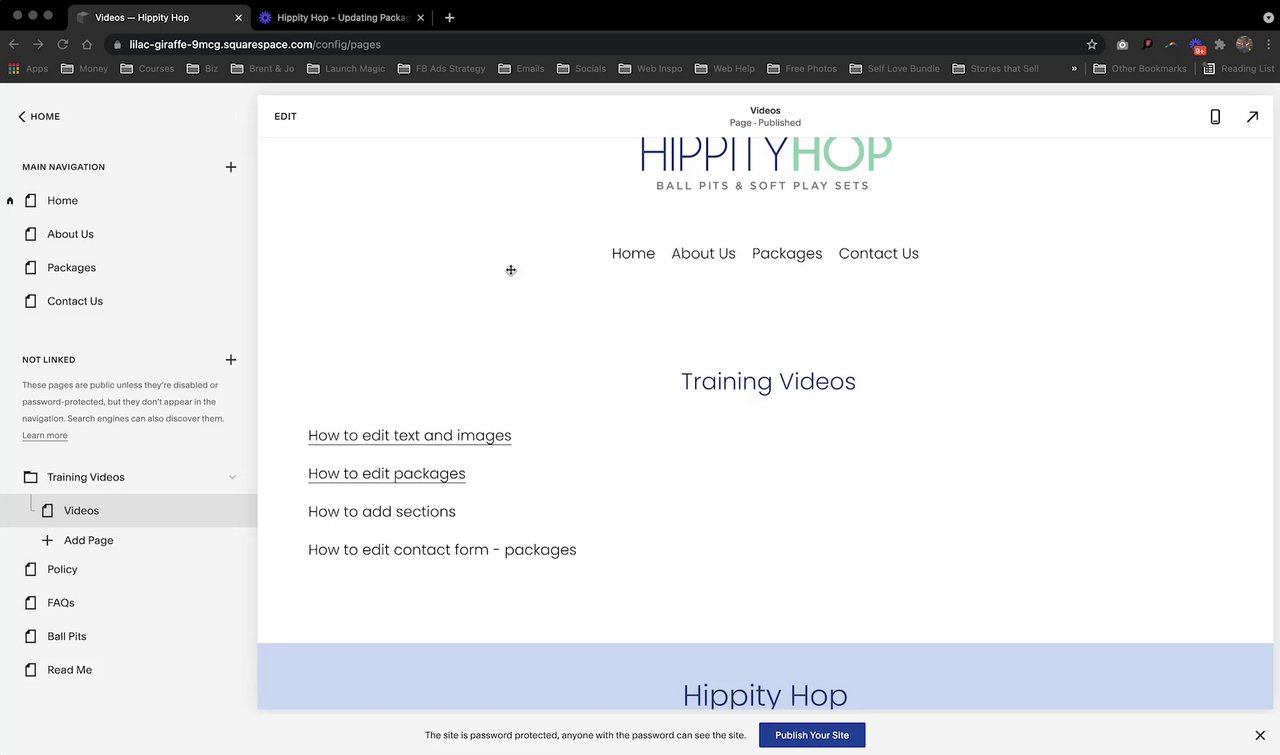This screenshot has width=1280, height=755.
Task: Open the Chrome tab search dropdown
Action: click(1268, 17)
